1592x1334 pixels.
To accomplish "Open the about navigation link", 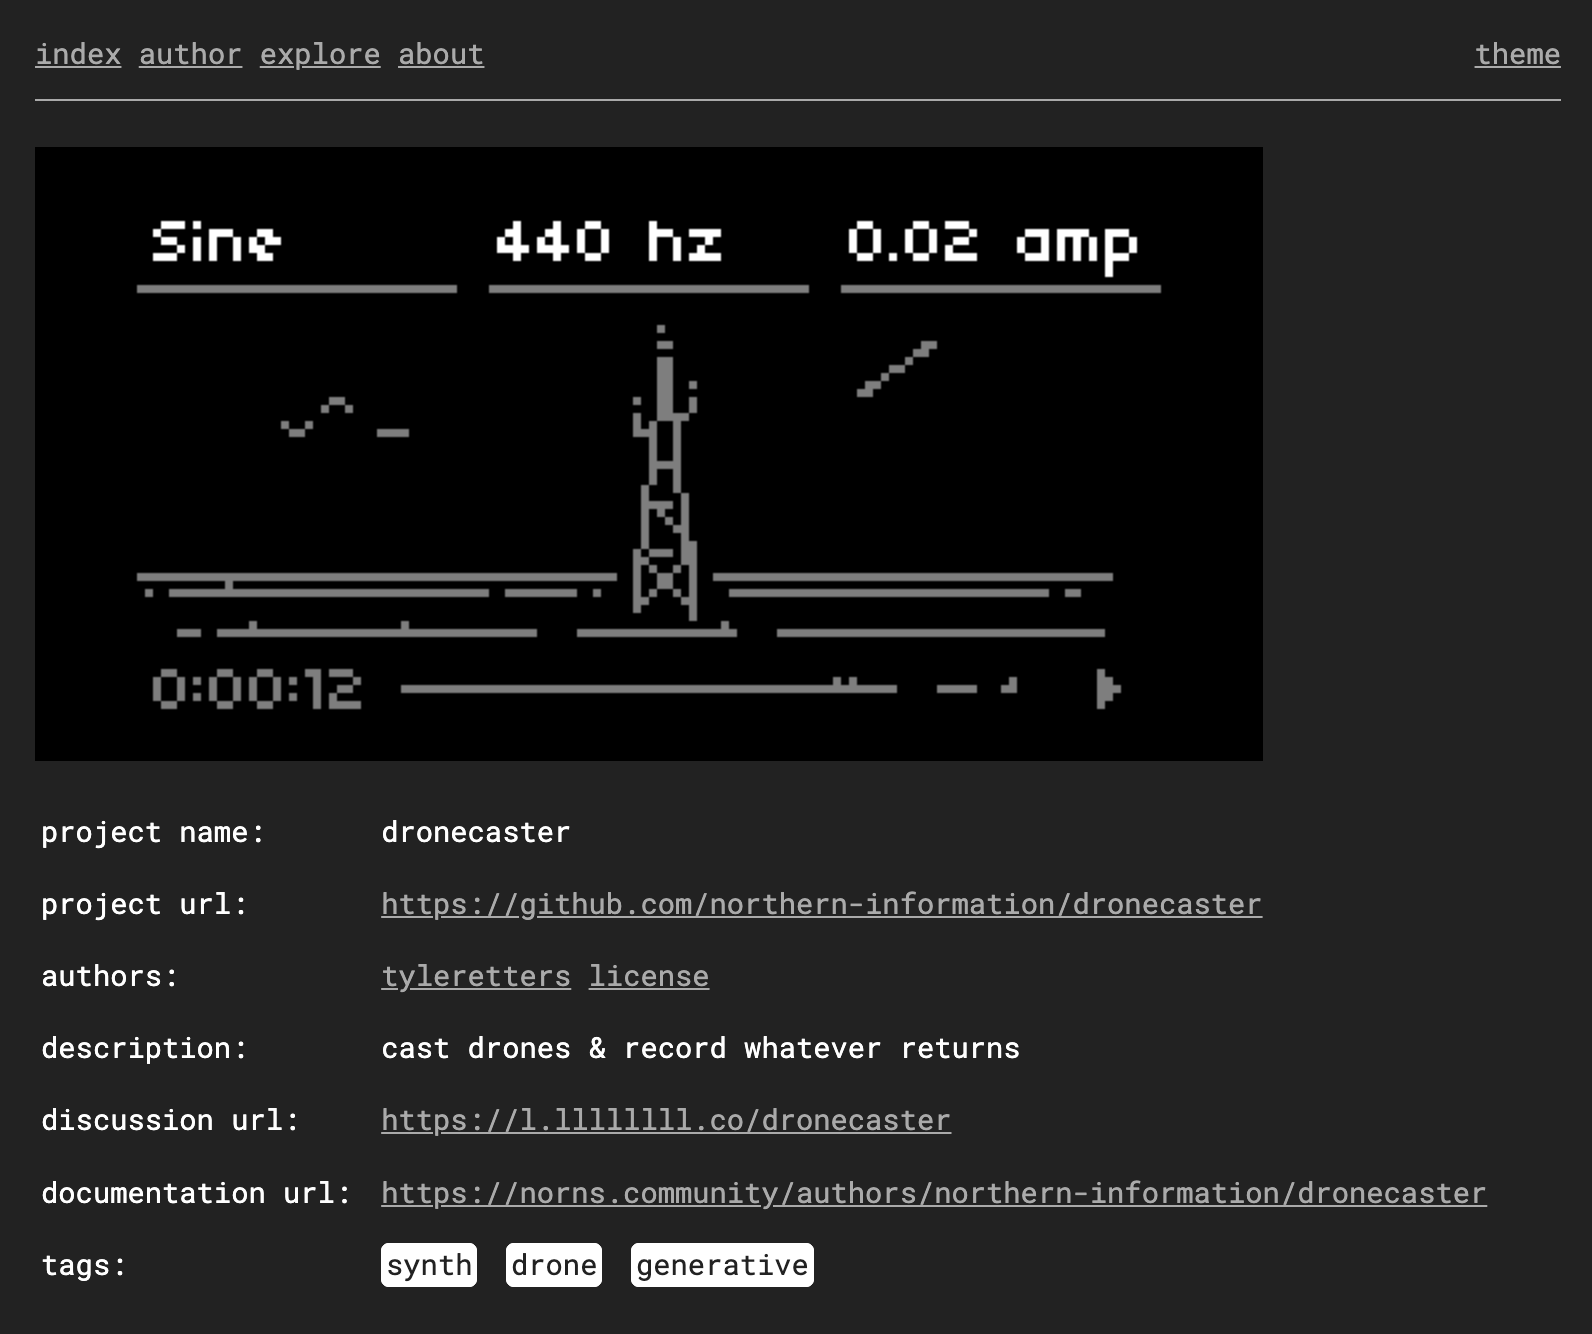I will pos(441,54).
